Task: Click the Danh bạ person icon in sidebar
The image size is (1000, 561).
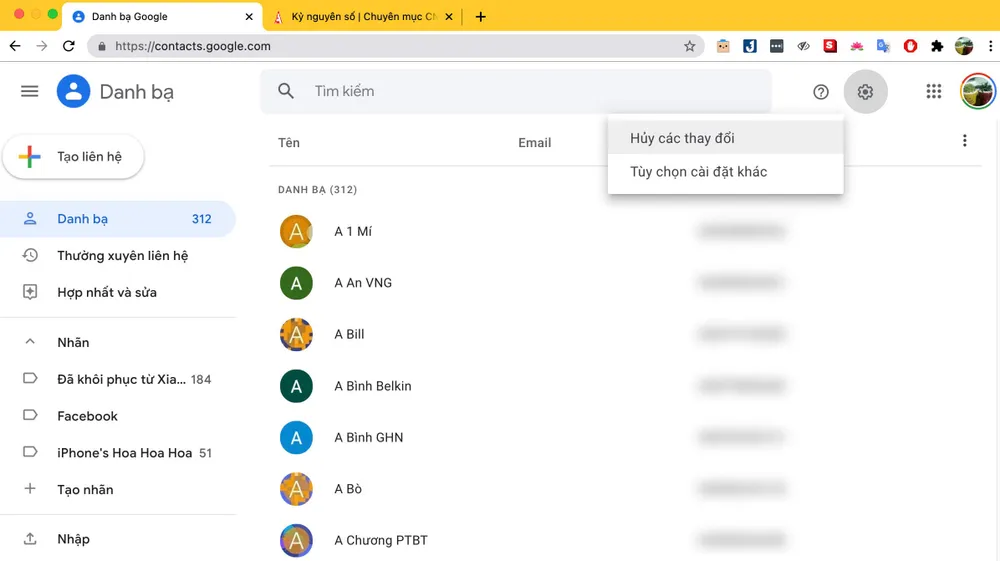Action: tap(30, 219)
